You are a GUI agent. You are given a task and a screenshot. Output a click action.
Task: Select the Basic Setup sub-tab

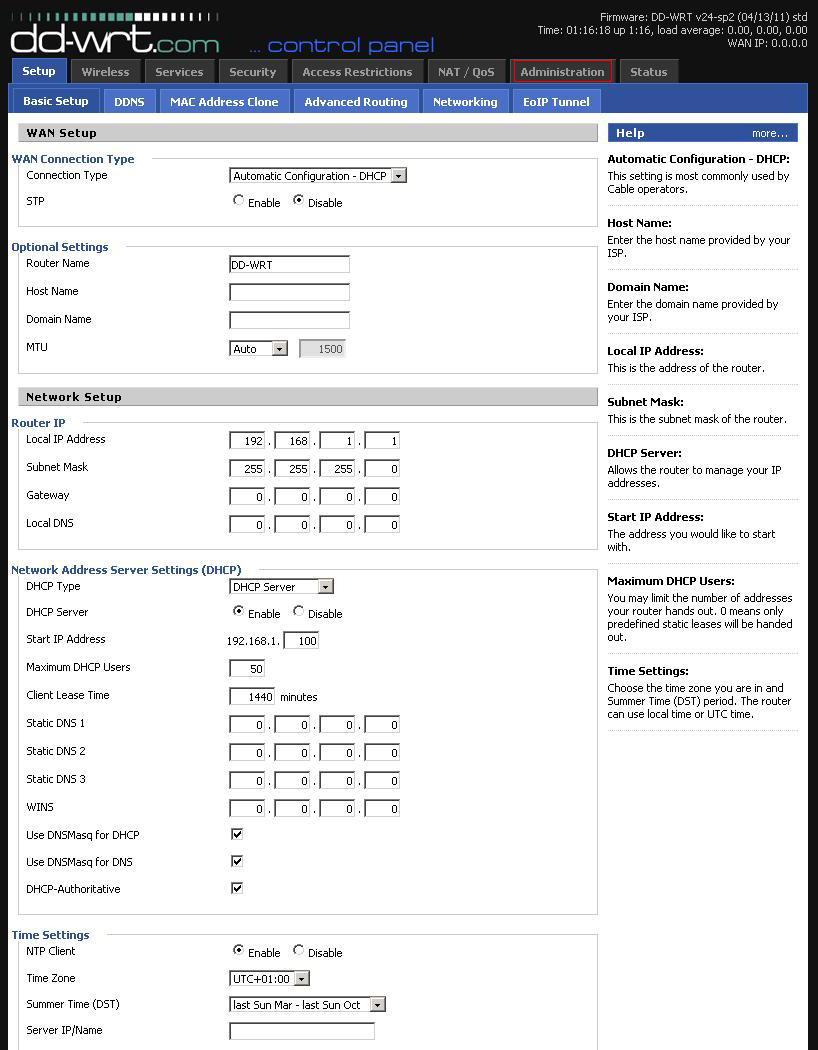tap(56, 101)
